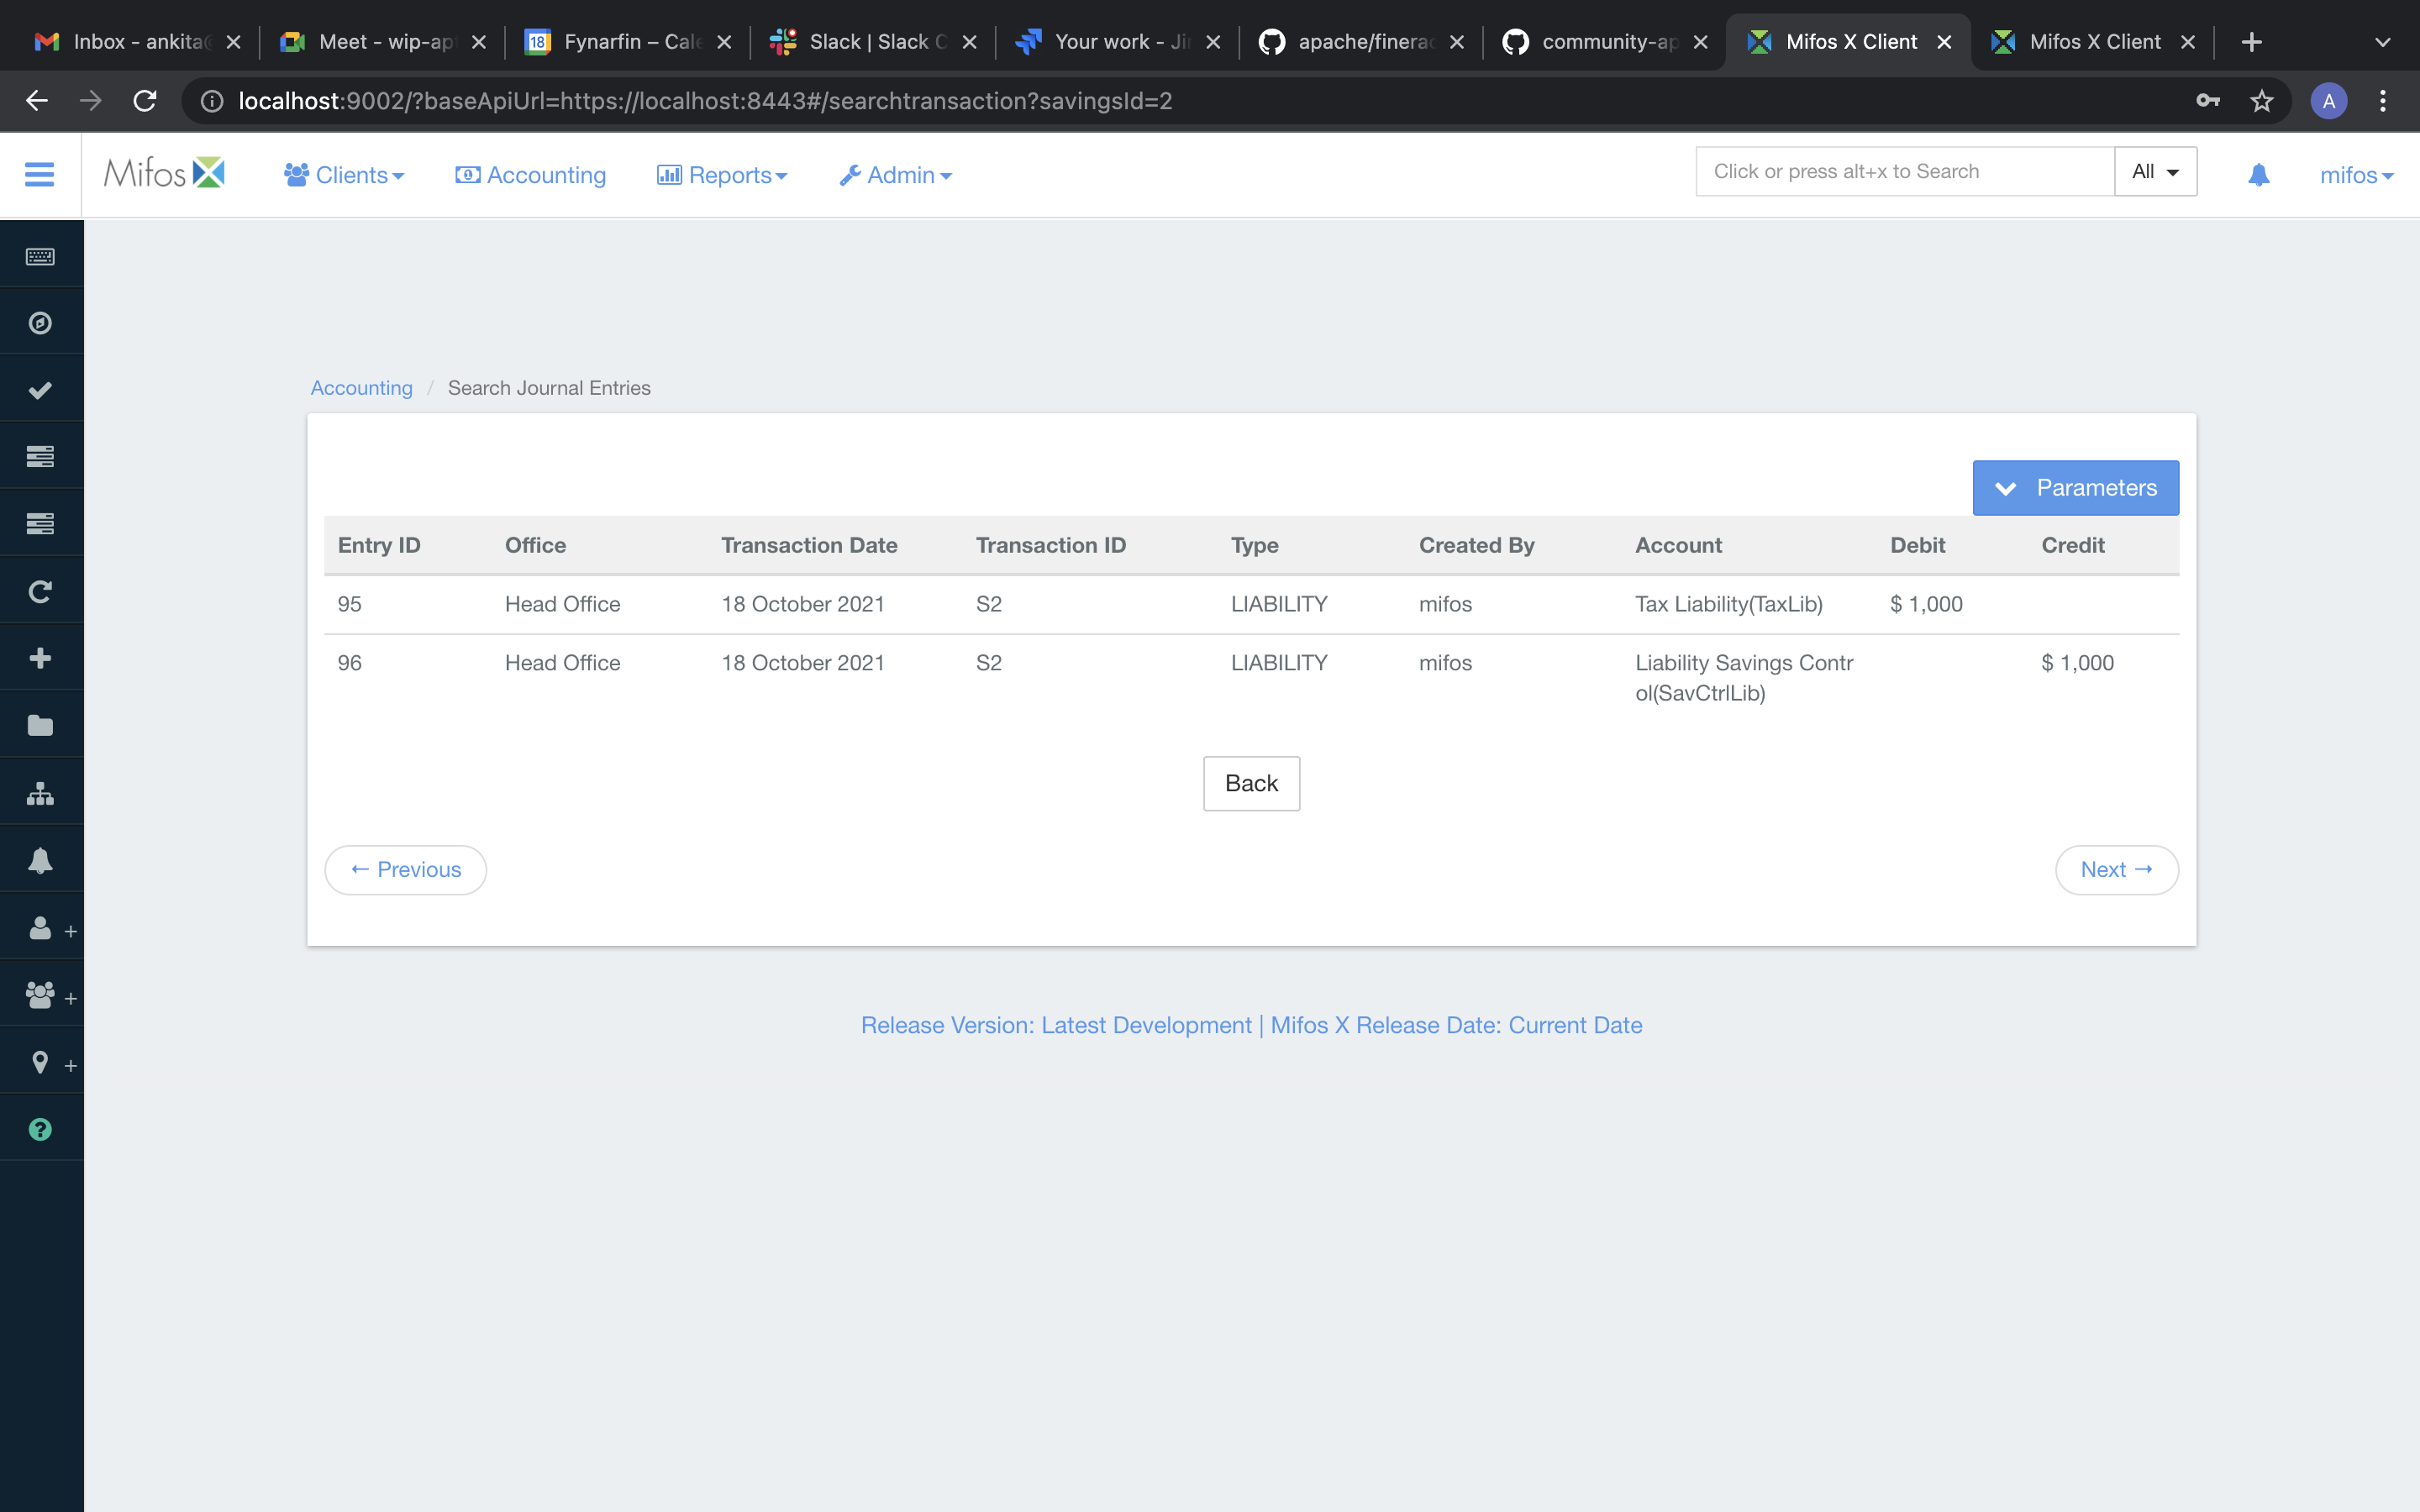Screen dimensions: 2420x1512
Task: Go to the Next page
Action: point(2116,870)
